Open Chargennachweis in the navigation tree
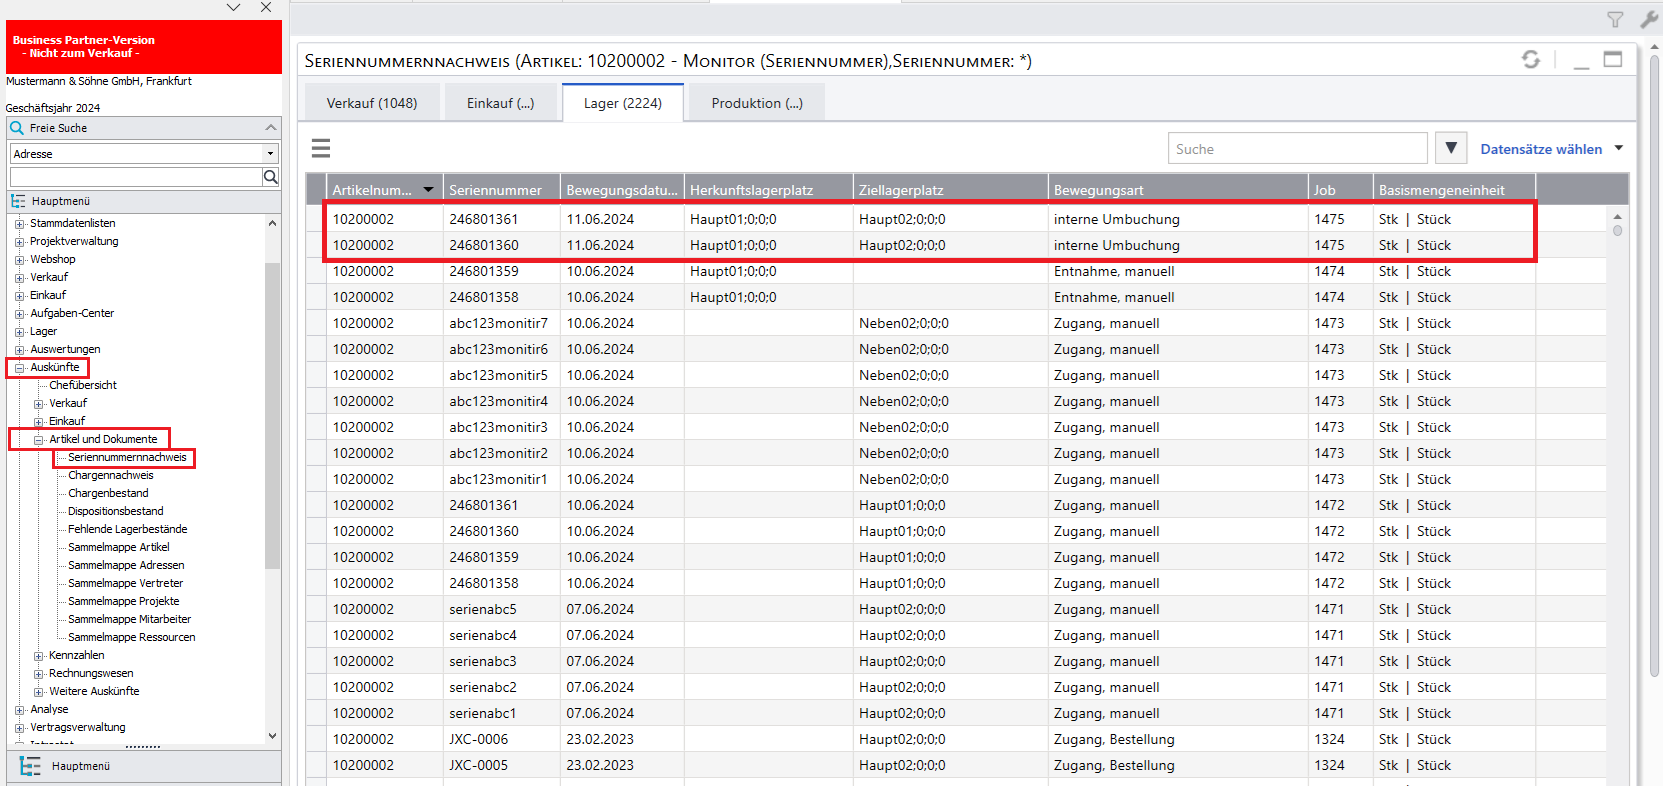 (x=110, y=476)
